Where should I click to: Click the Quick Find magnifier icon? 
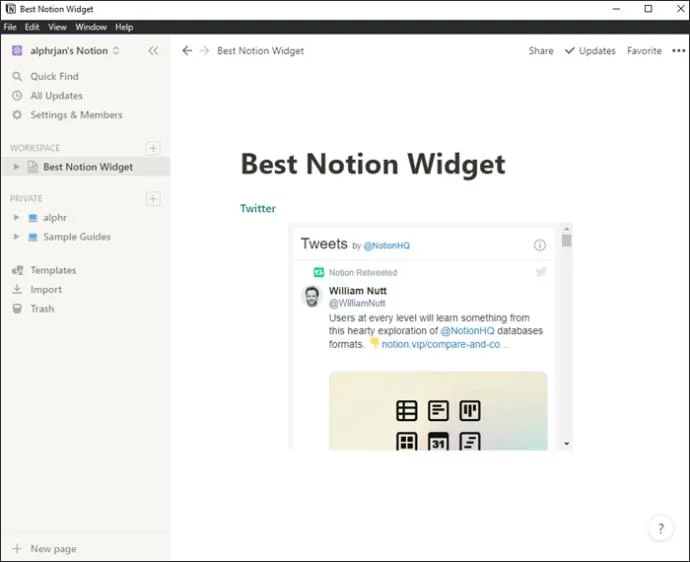click(x=17, y=77)
